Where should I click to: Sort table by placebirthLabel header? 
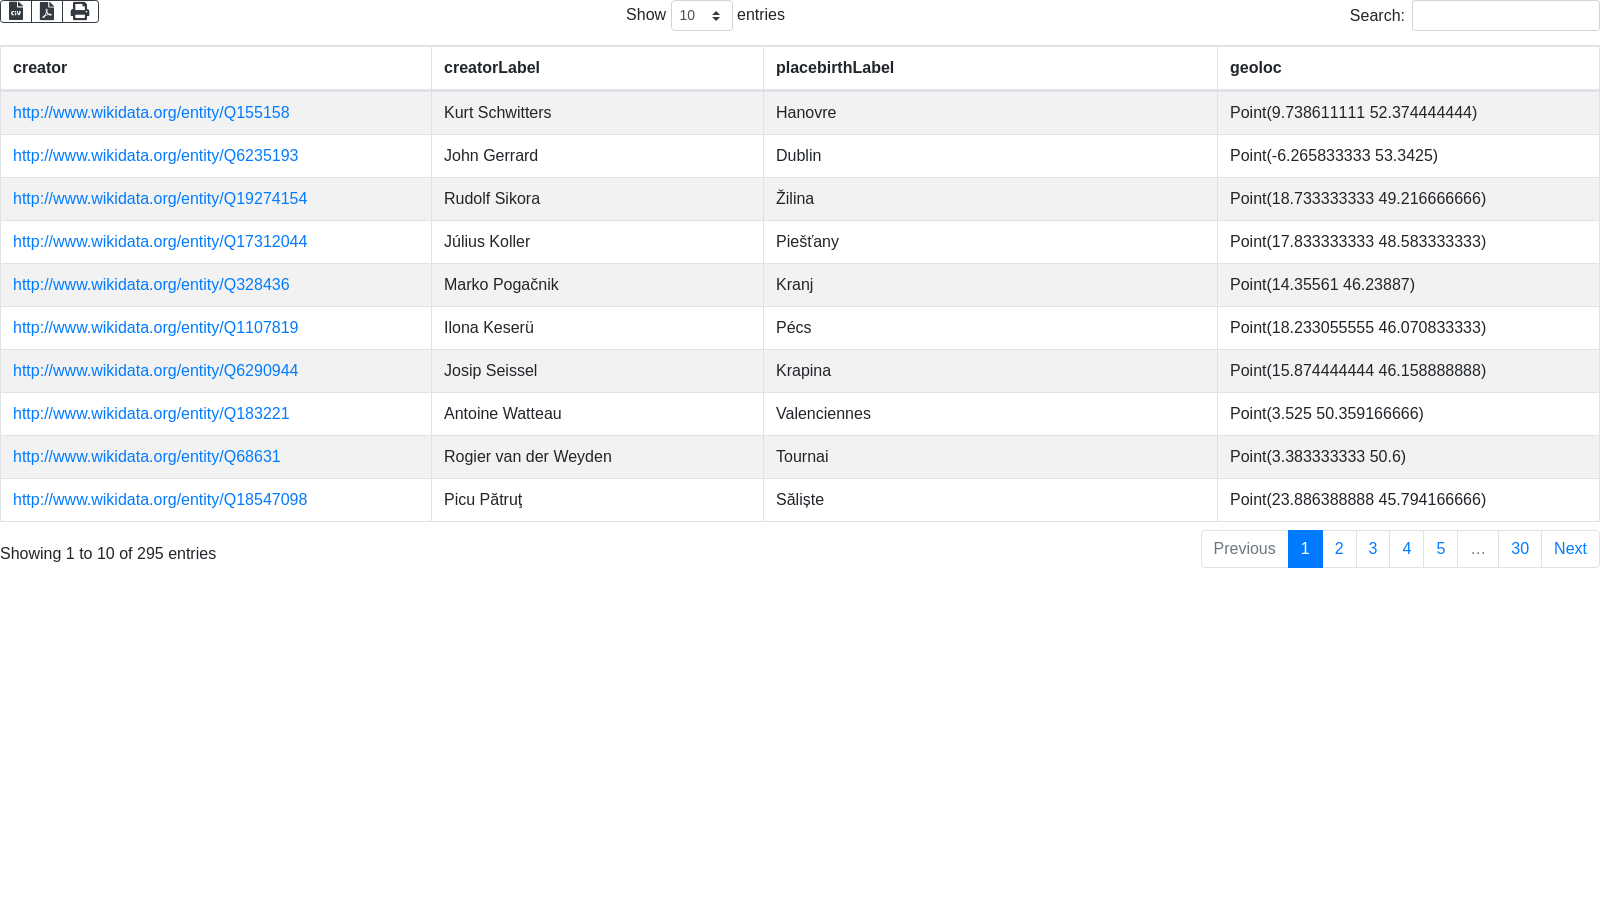coord(834,68)
